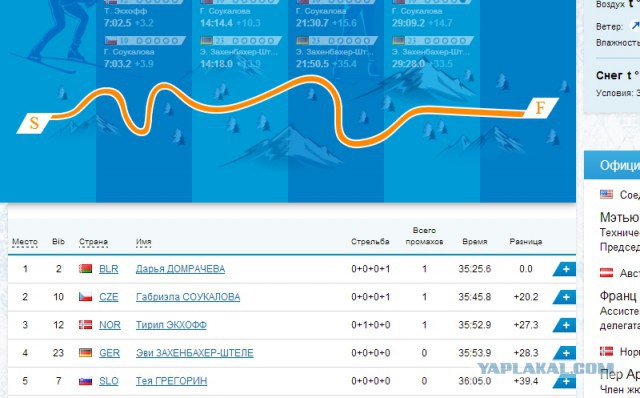Click the Czech Republic flag icon
Screen dimensions: 640x398
tap(85, 297)
